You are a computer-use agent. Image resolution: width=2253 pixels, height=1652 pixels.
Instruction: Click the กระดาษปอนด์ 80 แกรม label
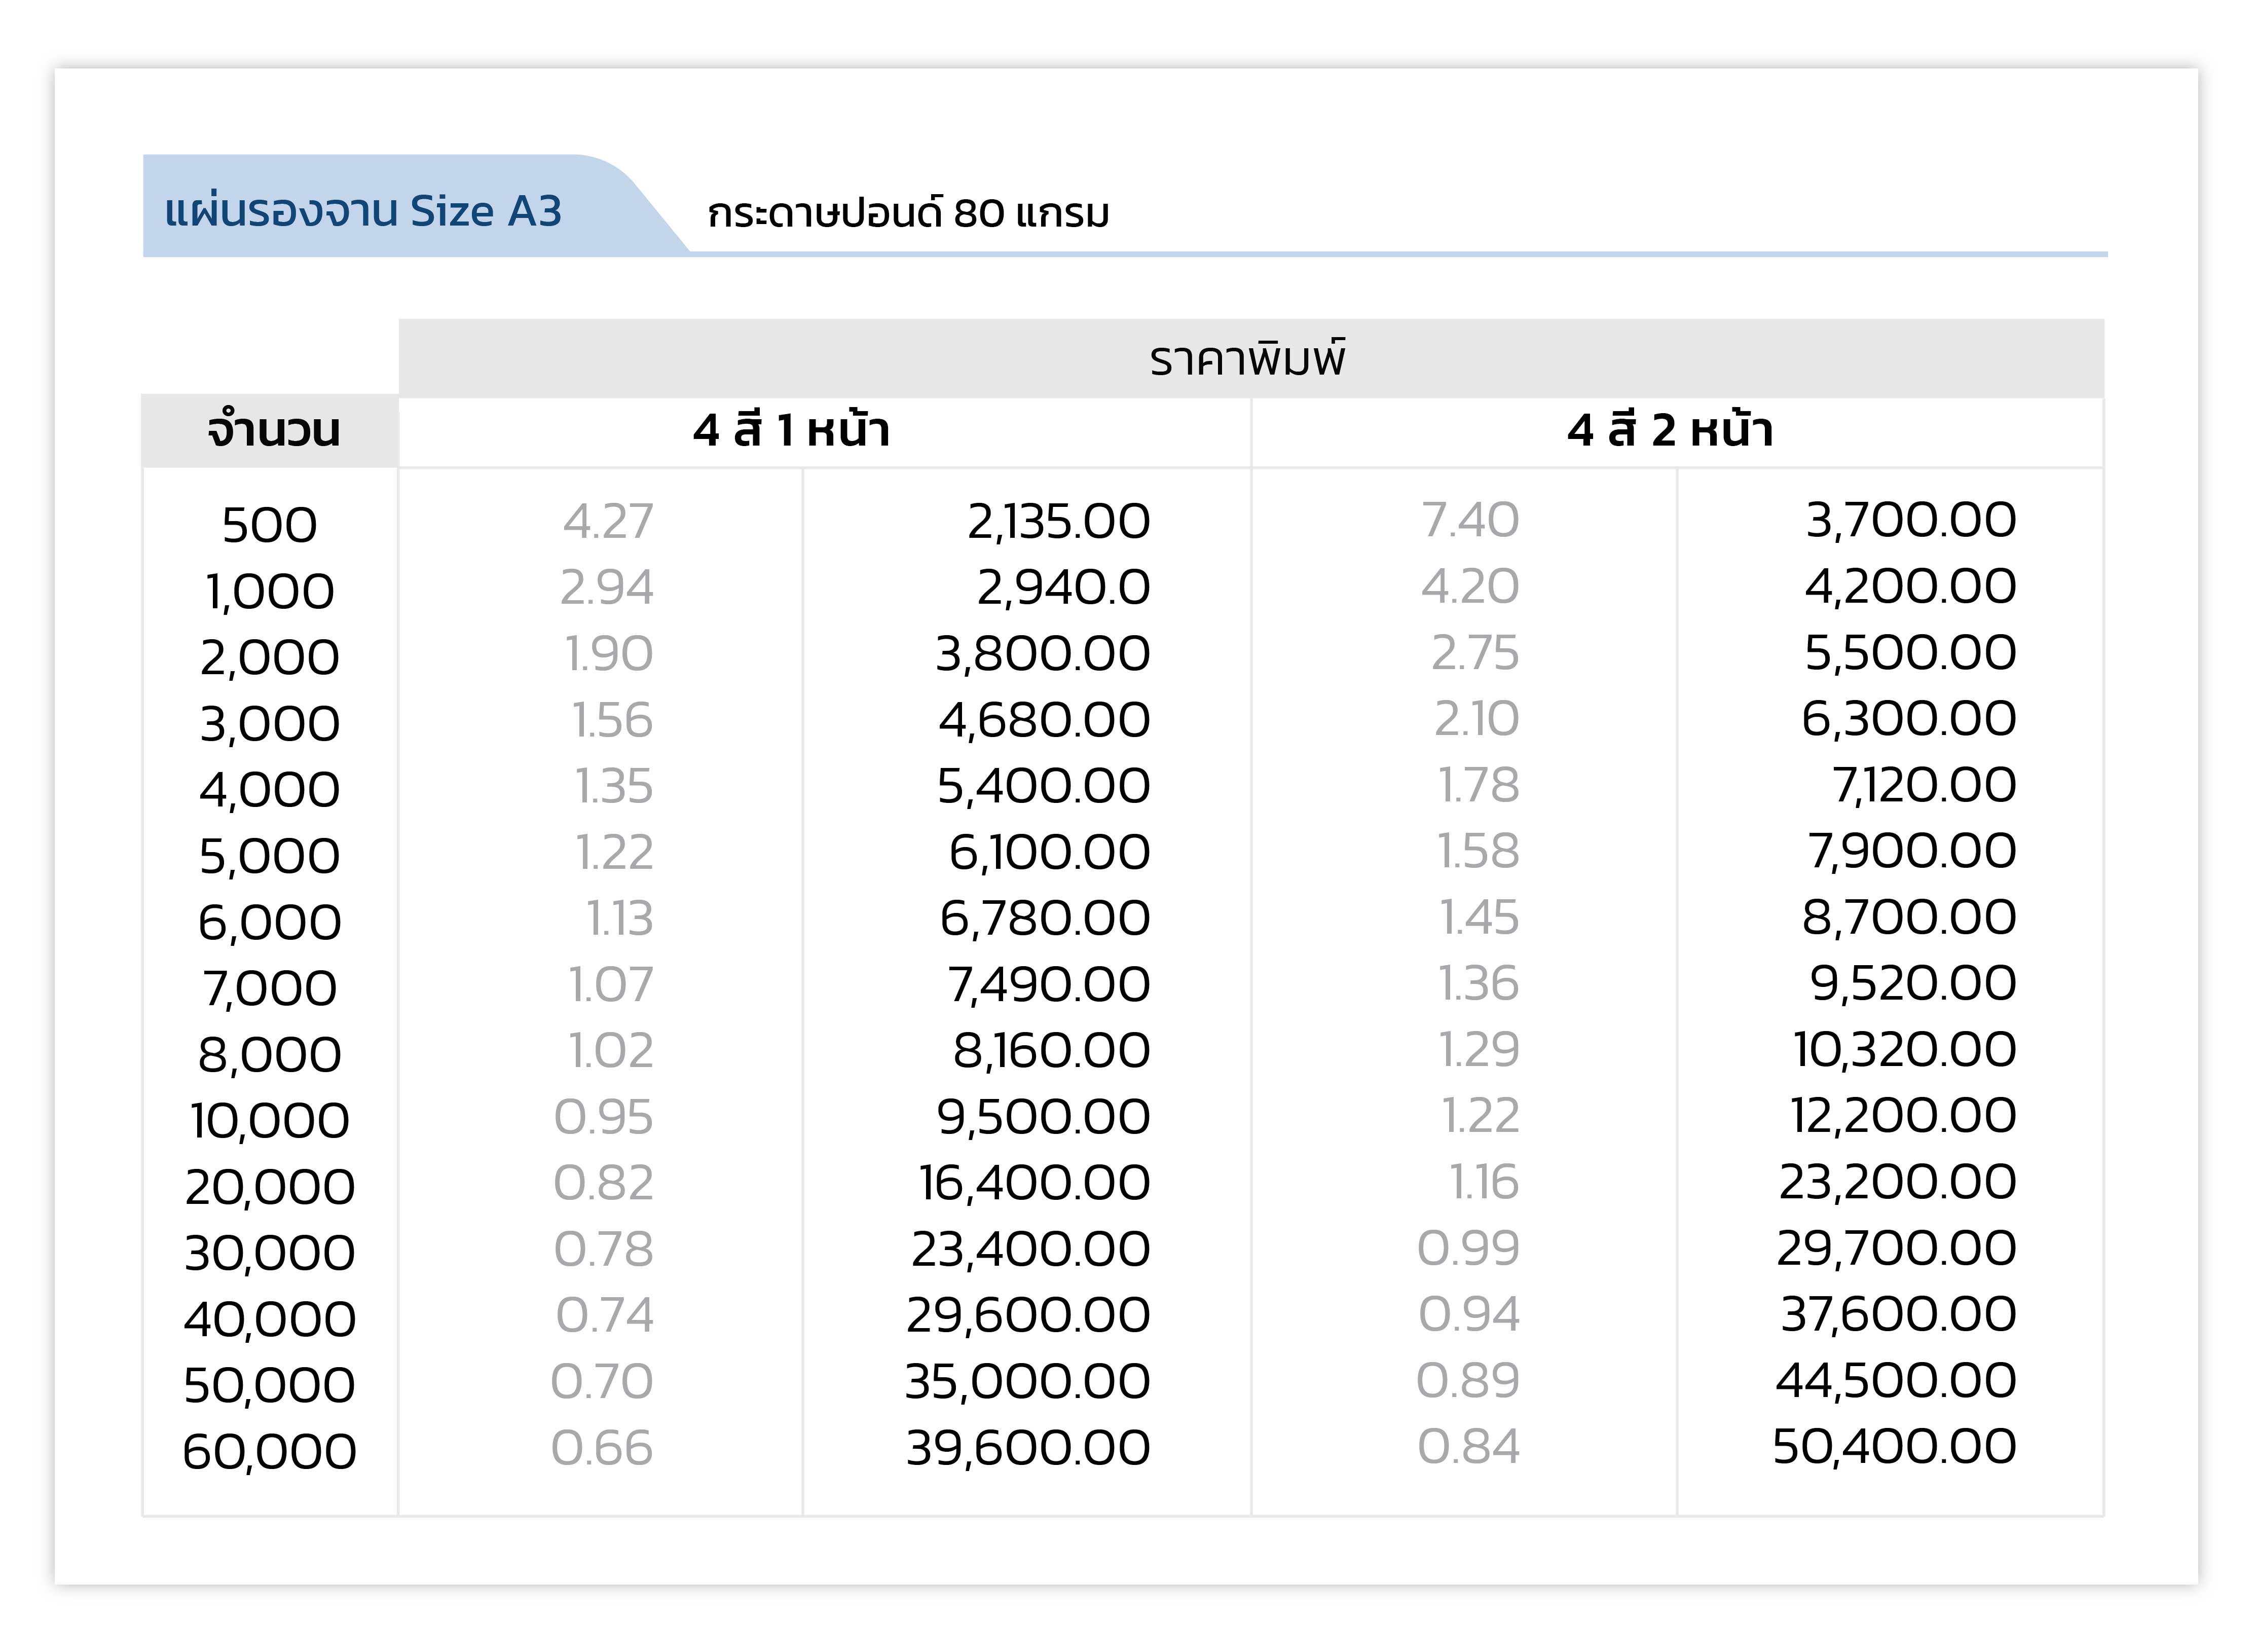tap(908, 214)
